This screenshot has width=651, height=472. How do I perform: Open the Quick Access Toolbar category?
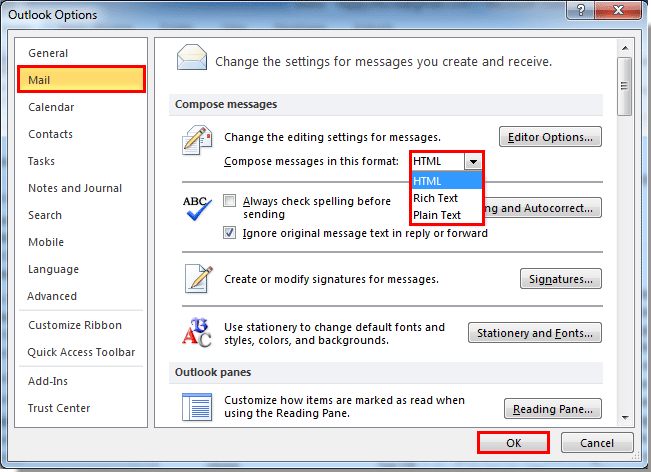tap(81, 352)
